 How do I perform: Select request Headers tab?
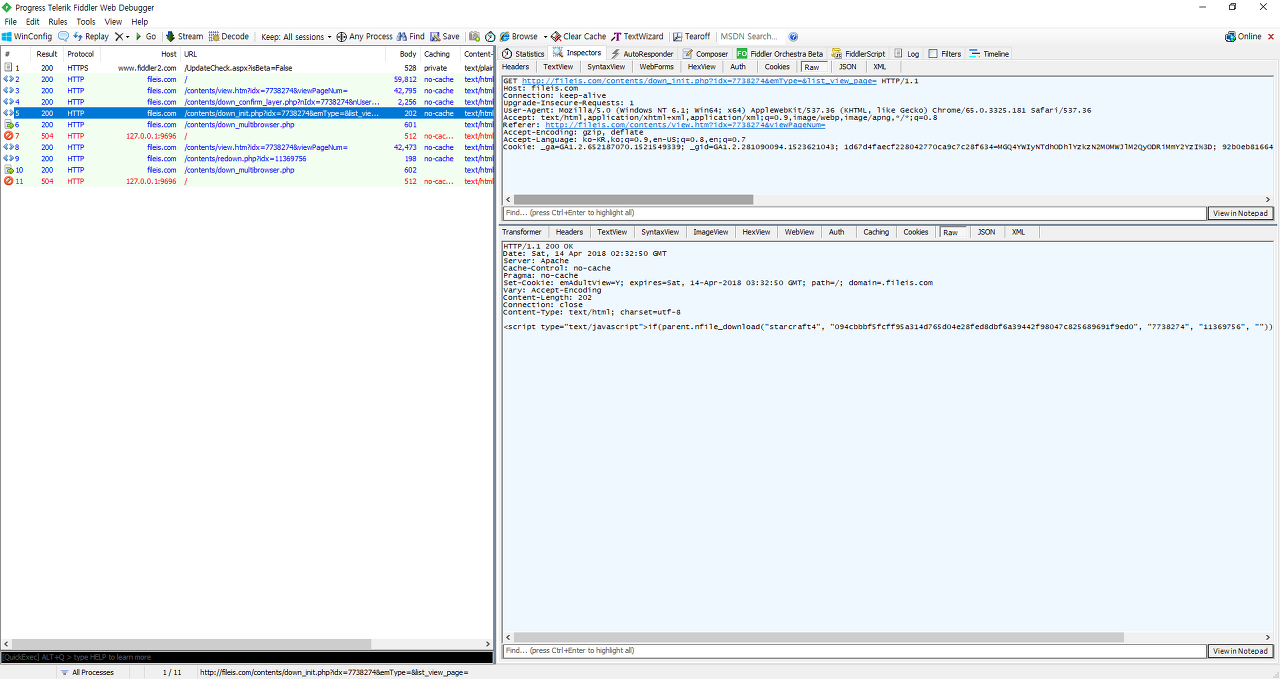pyautogui.click(x=516, y=67)
